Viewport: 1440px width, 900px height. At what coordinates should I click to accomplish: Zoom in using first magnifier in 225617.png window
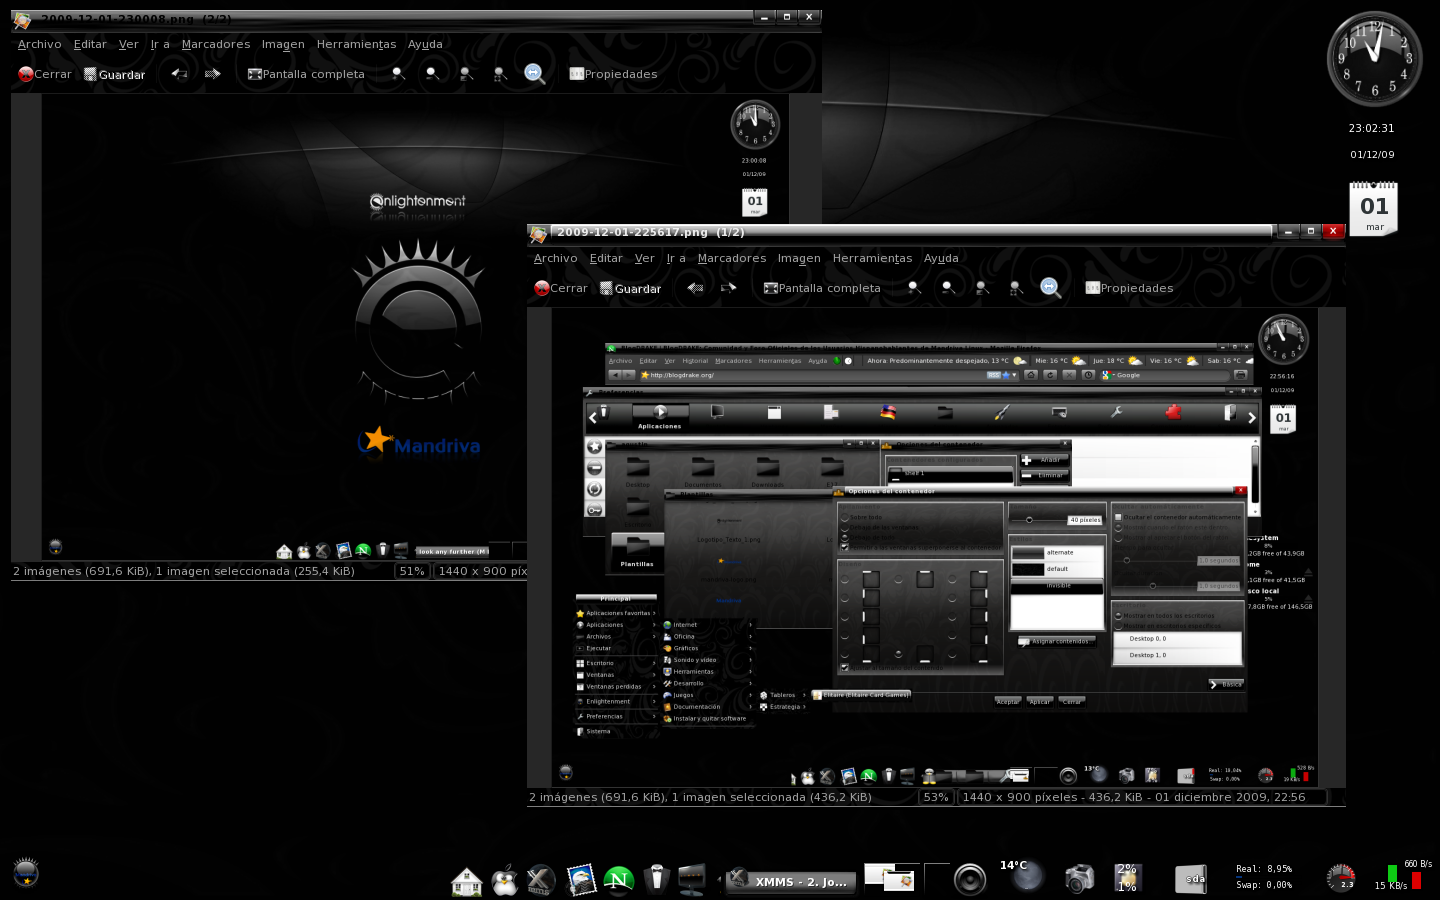point(914,288)
